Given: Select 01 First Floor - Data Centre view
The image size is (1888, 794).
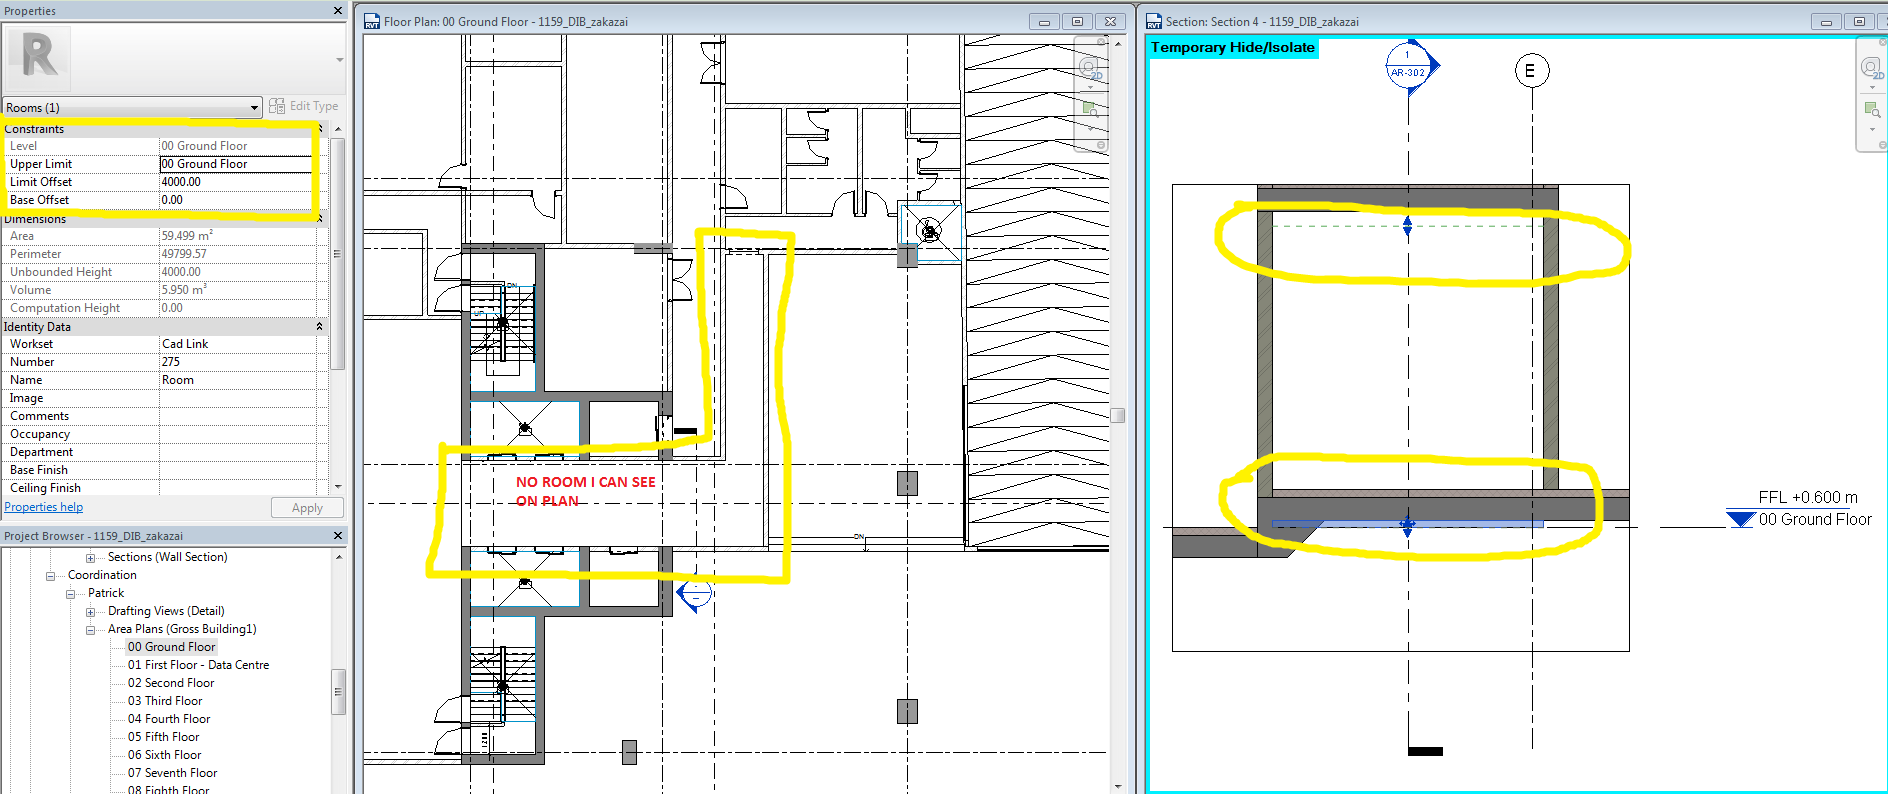Looking at the screenshot, I should click(x=198, y=665).
